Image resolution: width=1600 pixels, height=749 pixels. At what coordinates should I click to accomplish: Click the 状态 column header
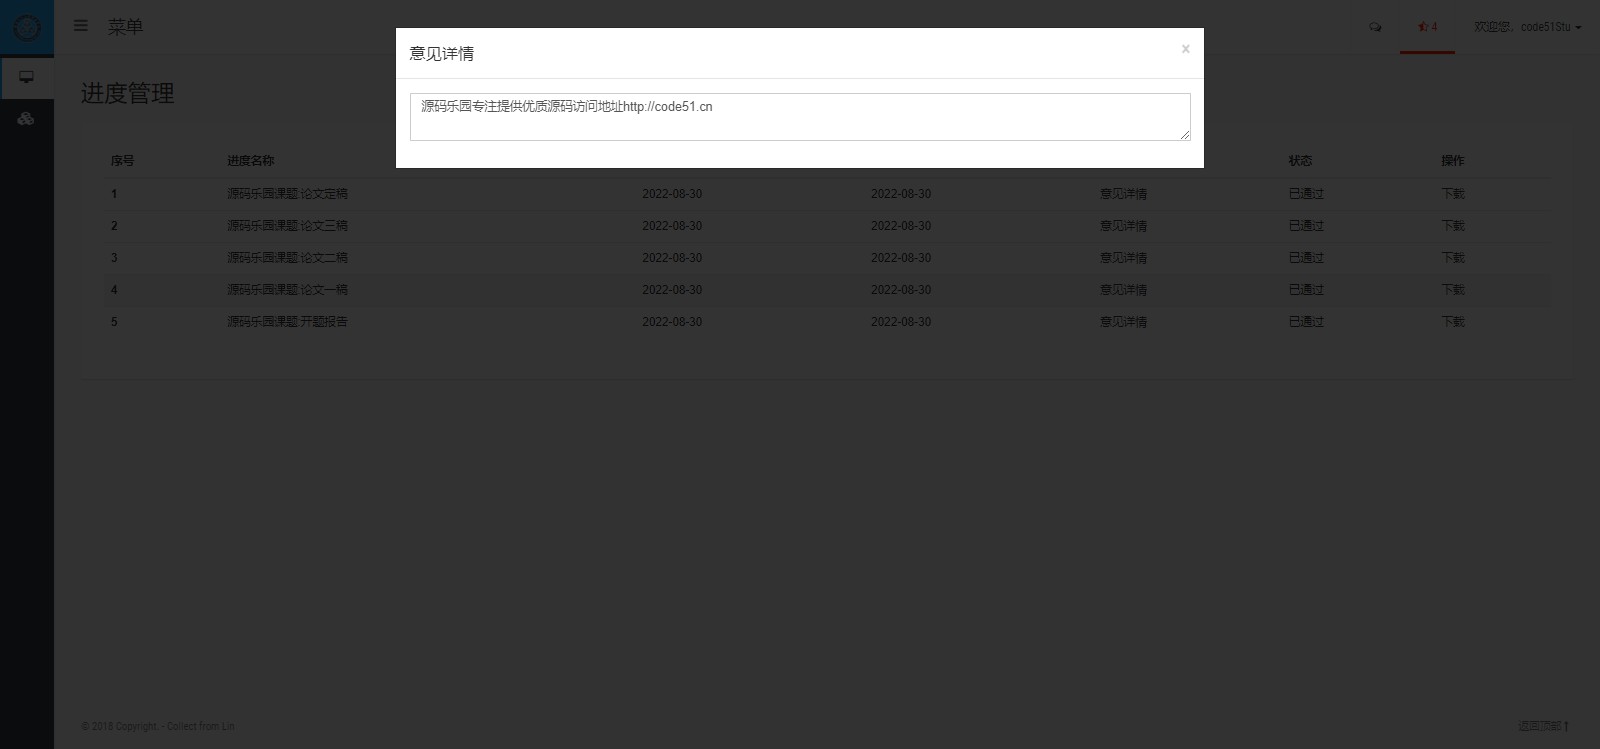point(1300,161)
